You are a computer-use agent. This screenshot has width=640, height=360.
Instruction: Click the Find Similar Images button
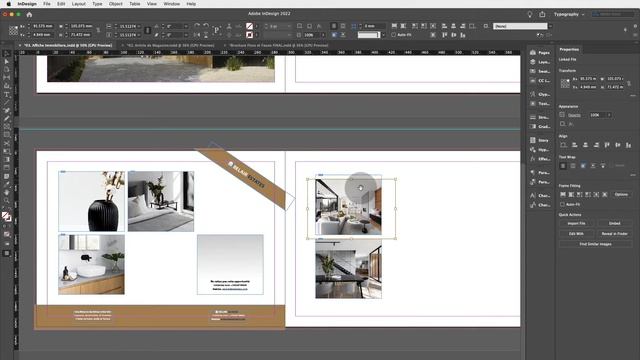[x=596, y=244]
